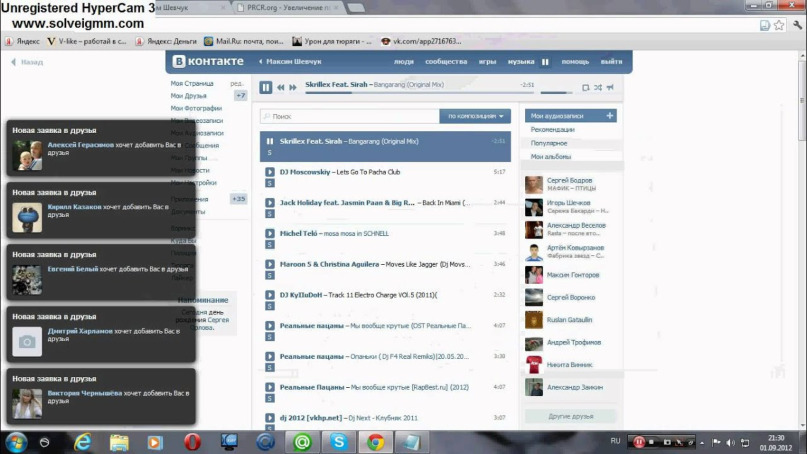Viewport: 807px width, 454px height.
Task: Open Skype from the taskbar
Action: pos(339,442)
